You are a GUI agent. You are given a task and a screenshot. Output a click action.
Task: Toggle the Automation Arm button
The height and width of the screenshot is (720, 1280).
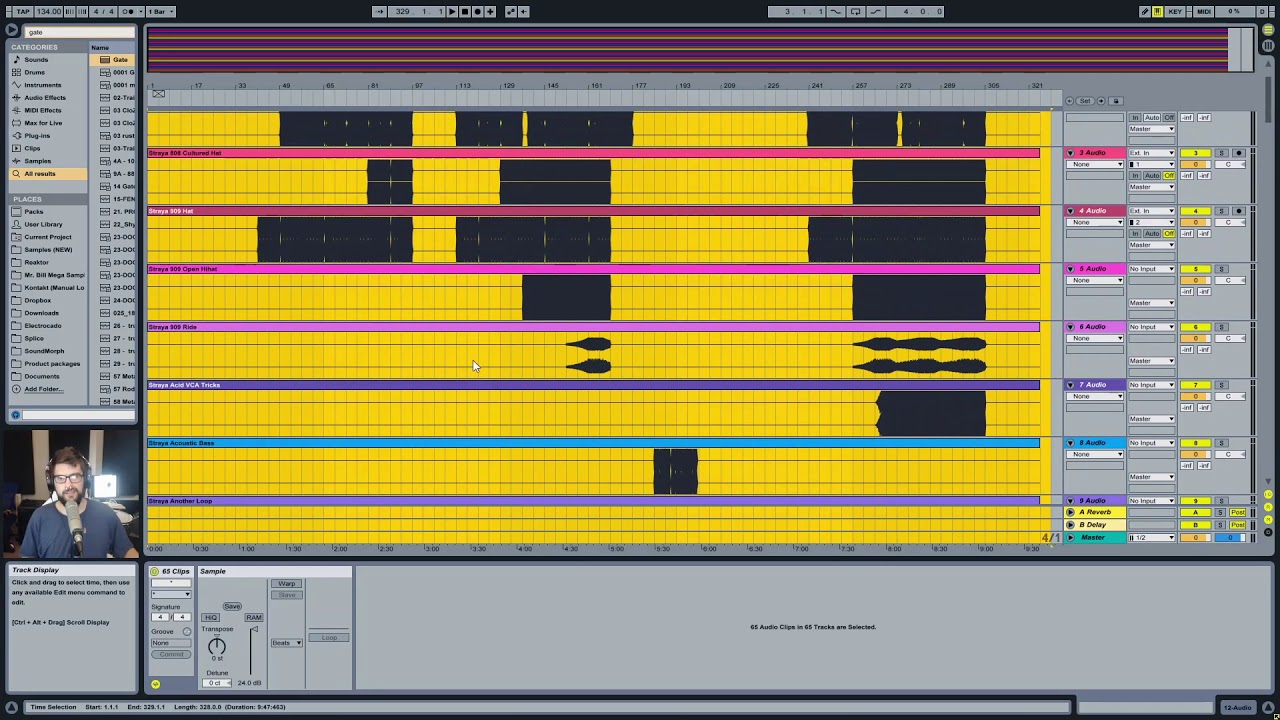click(x=510, y=11)
